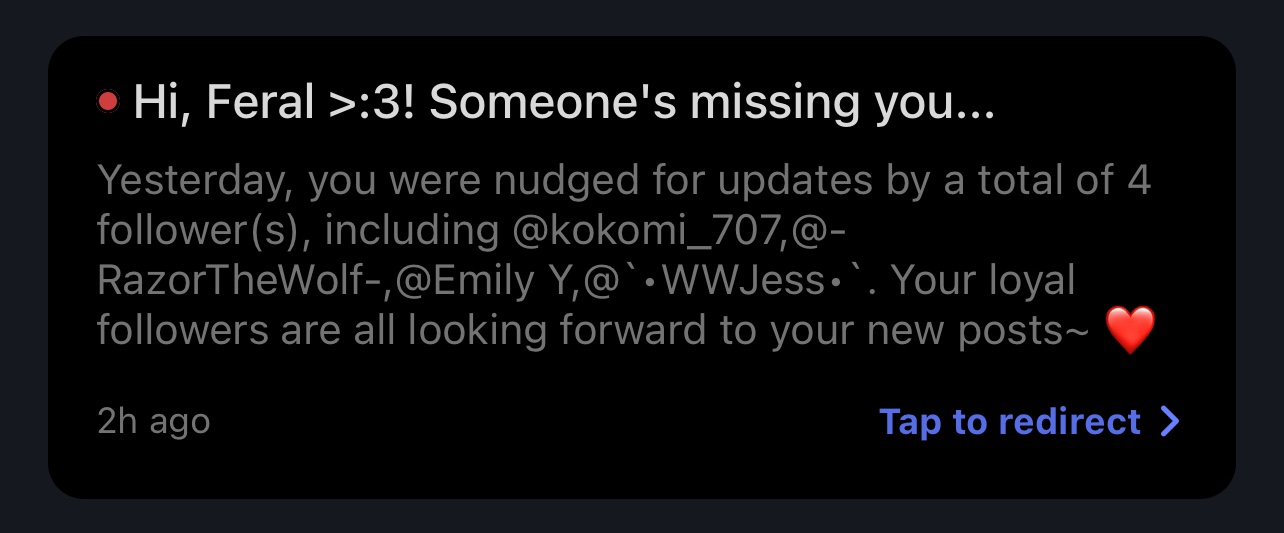Click the red unread notification dot

108,101
